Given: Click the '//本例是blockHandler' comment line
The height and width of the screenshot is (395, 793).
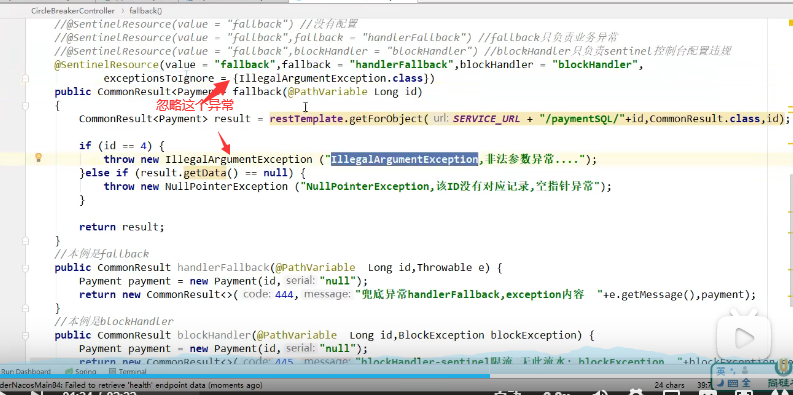Looking at the screenshot, I should 114,322.
